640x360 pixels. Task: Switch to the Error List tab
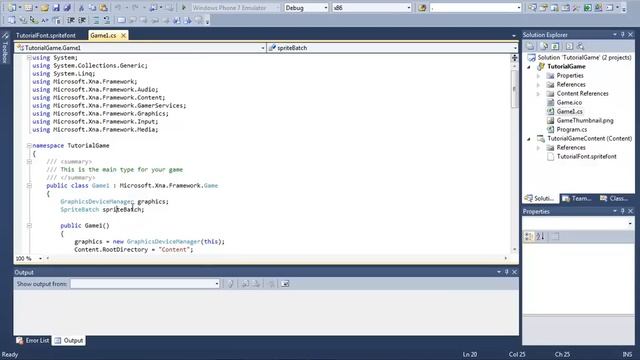(x=33, y=340)
